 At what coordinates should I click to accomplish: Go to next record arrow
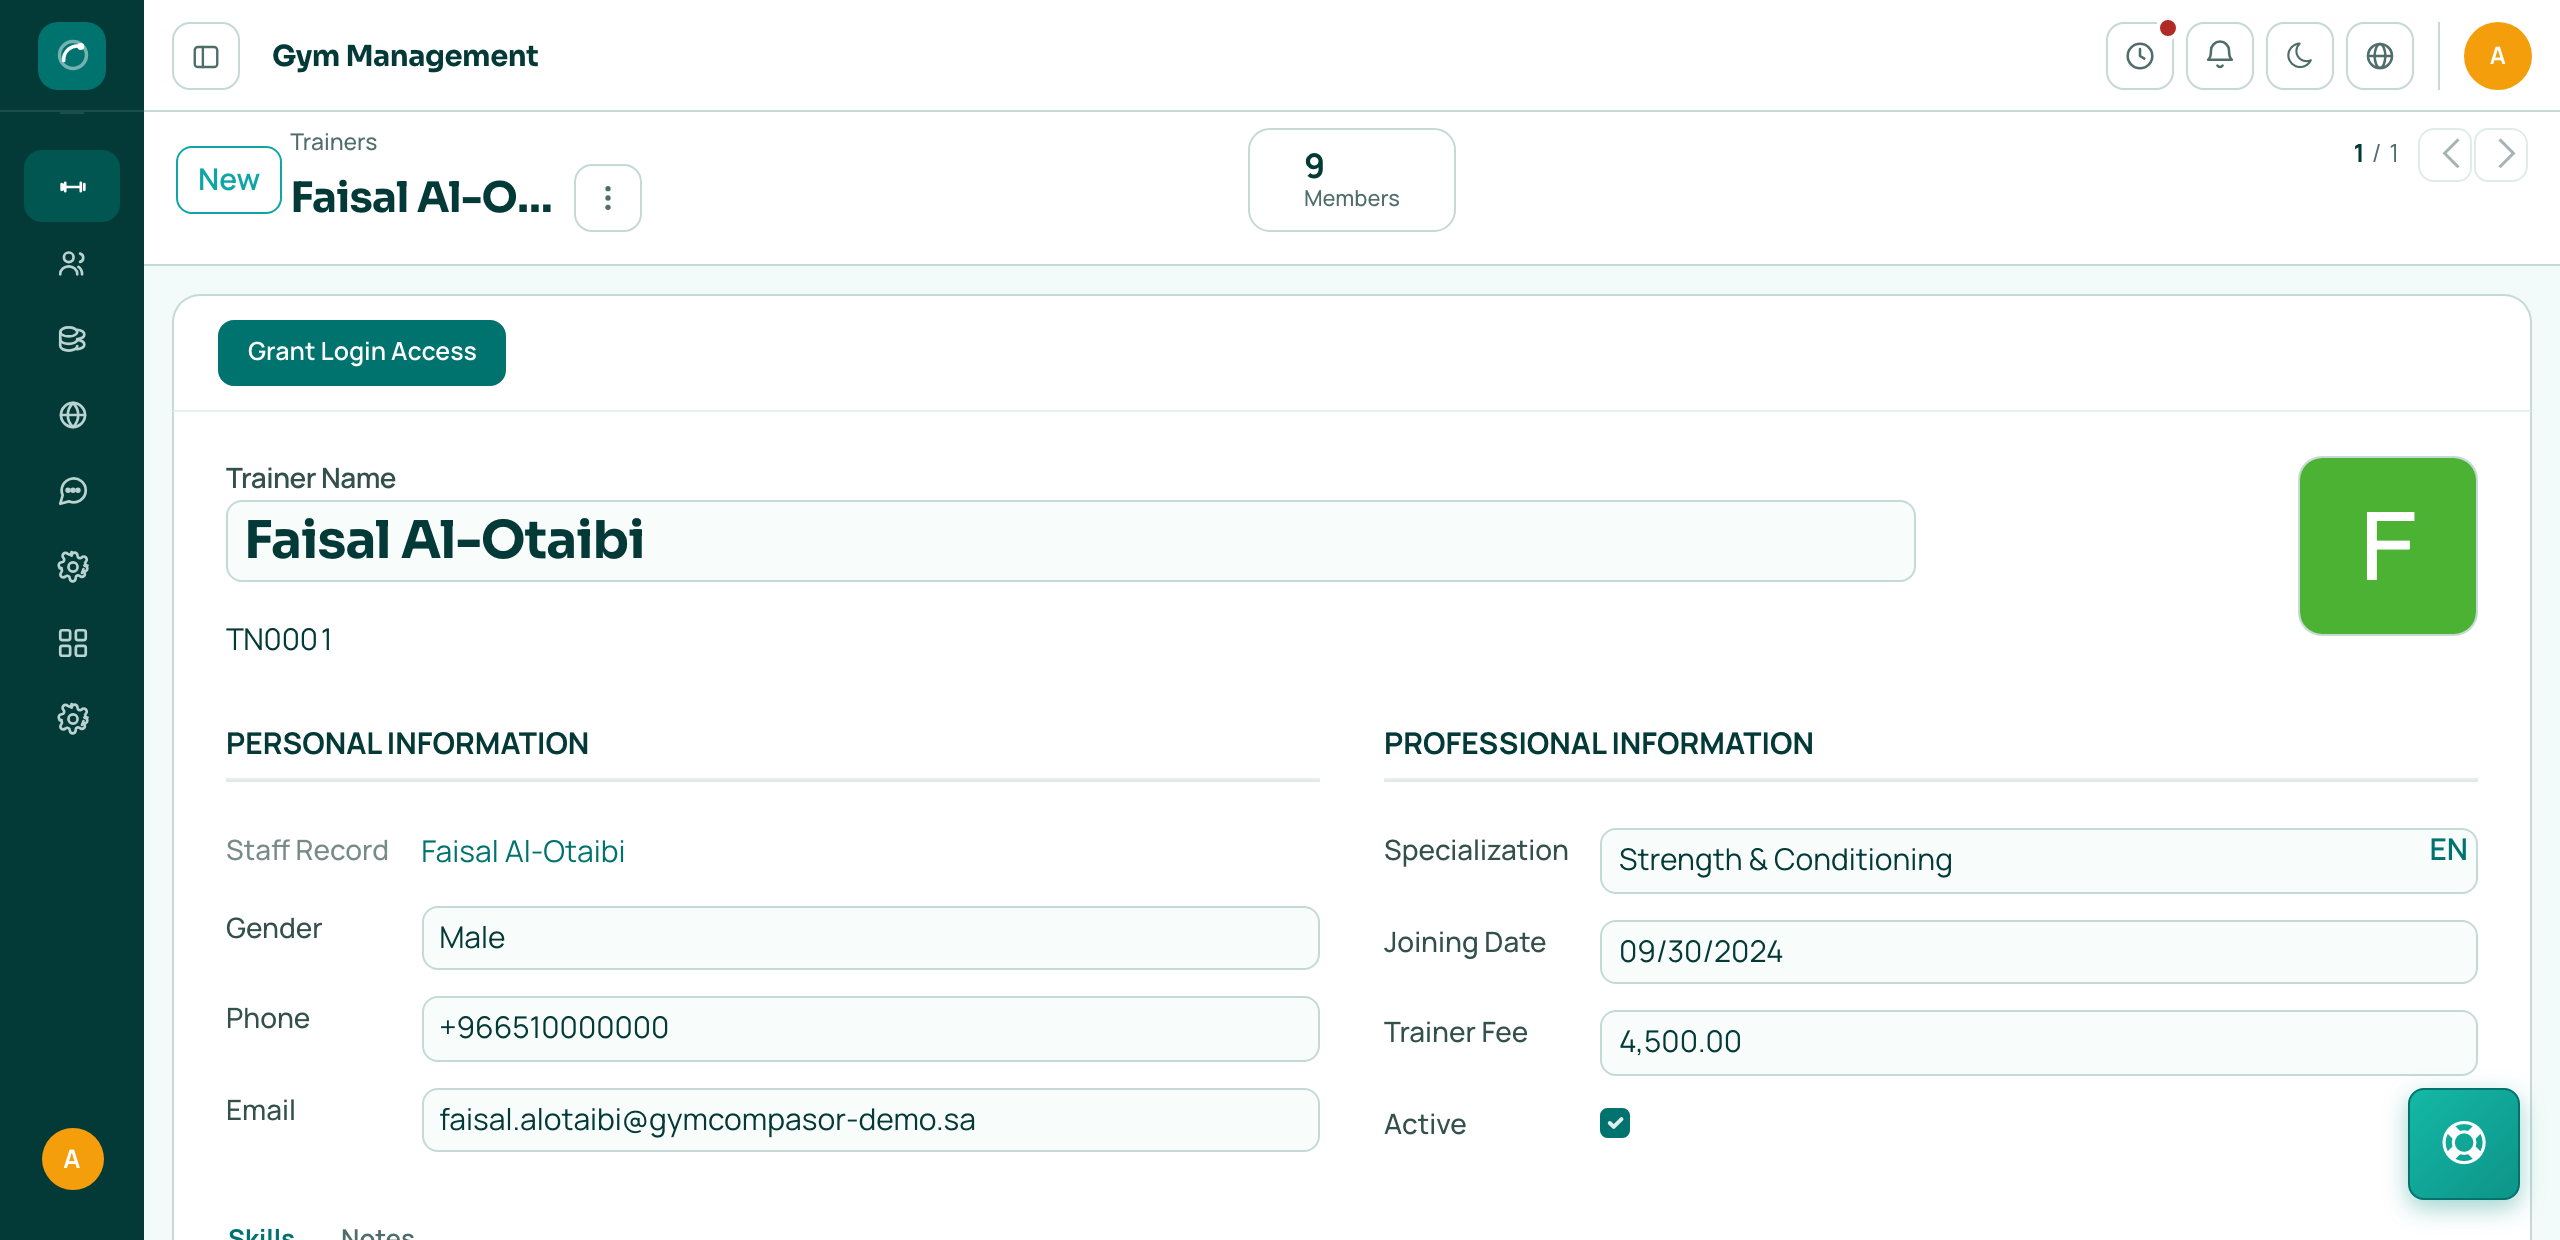coord(2501,154)
